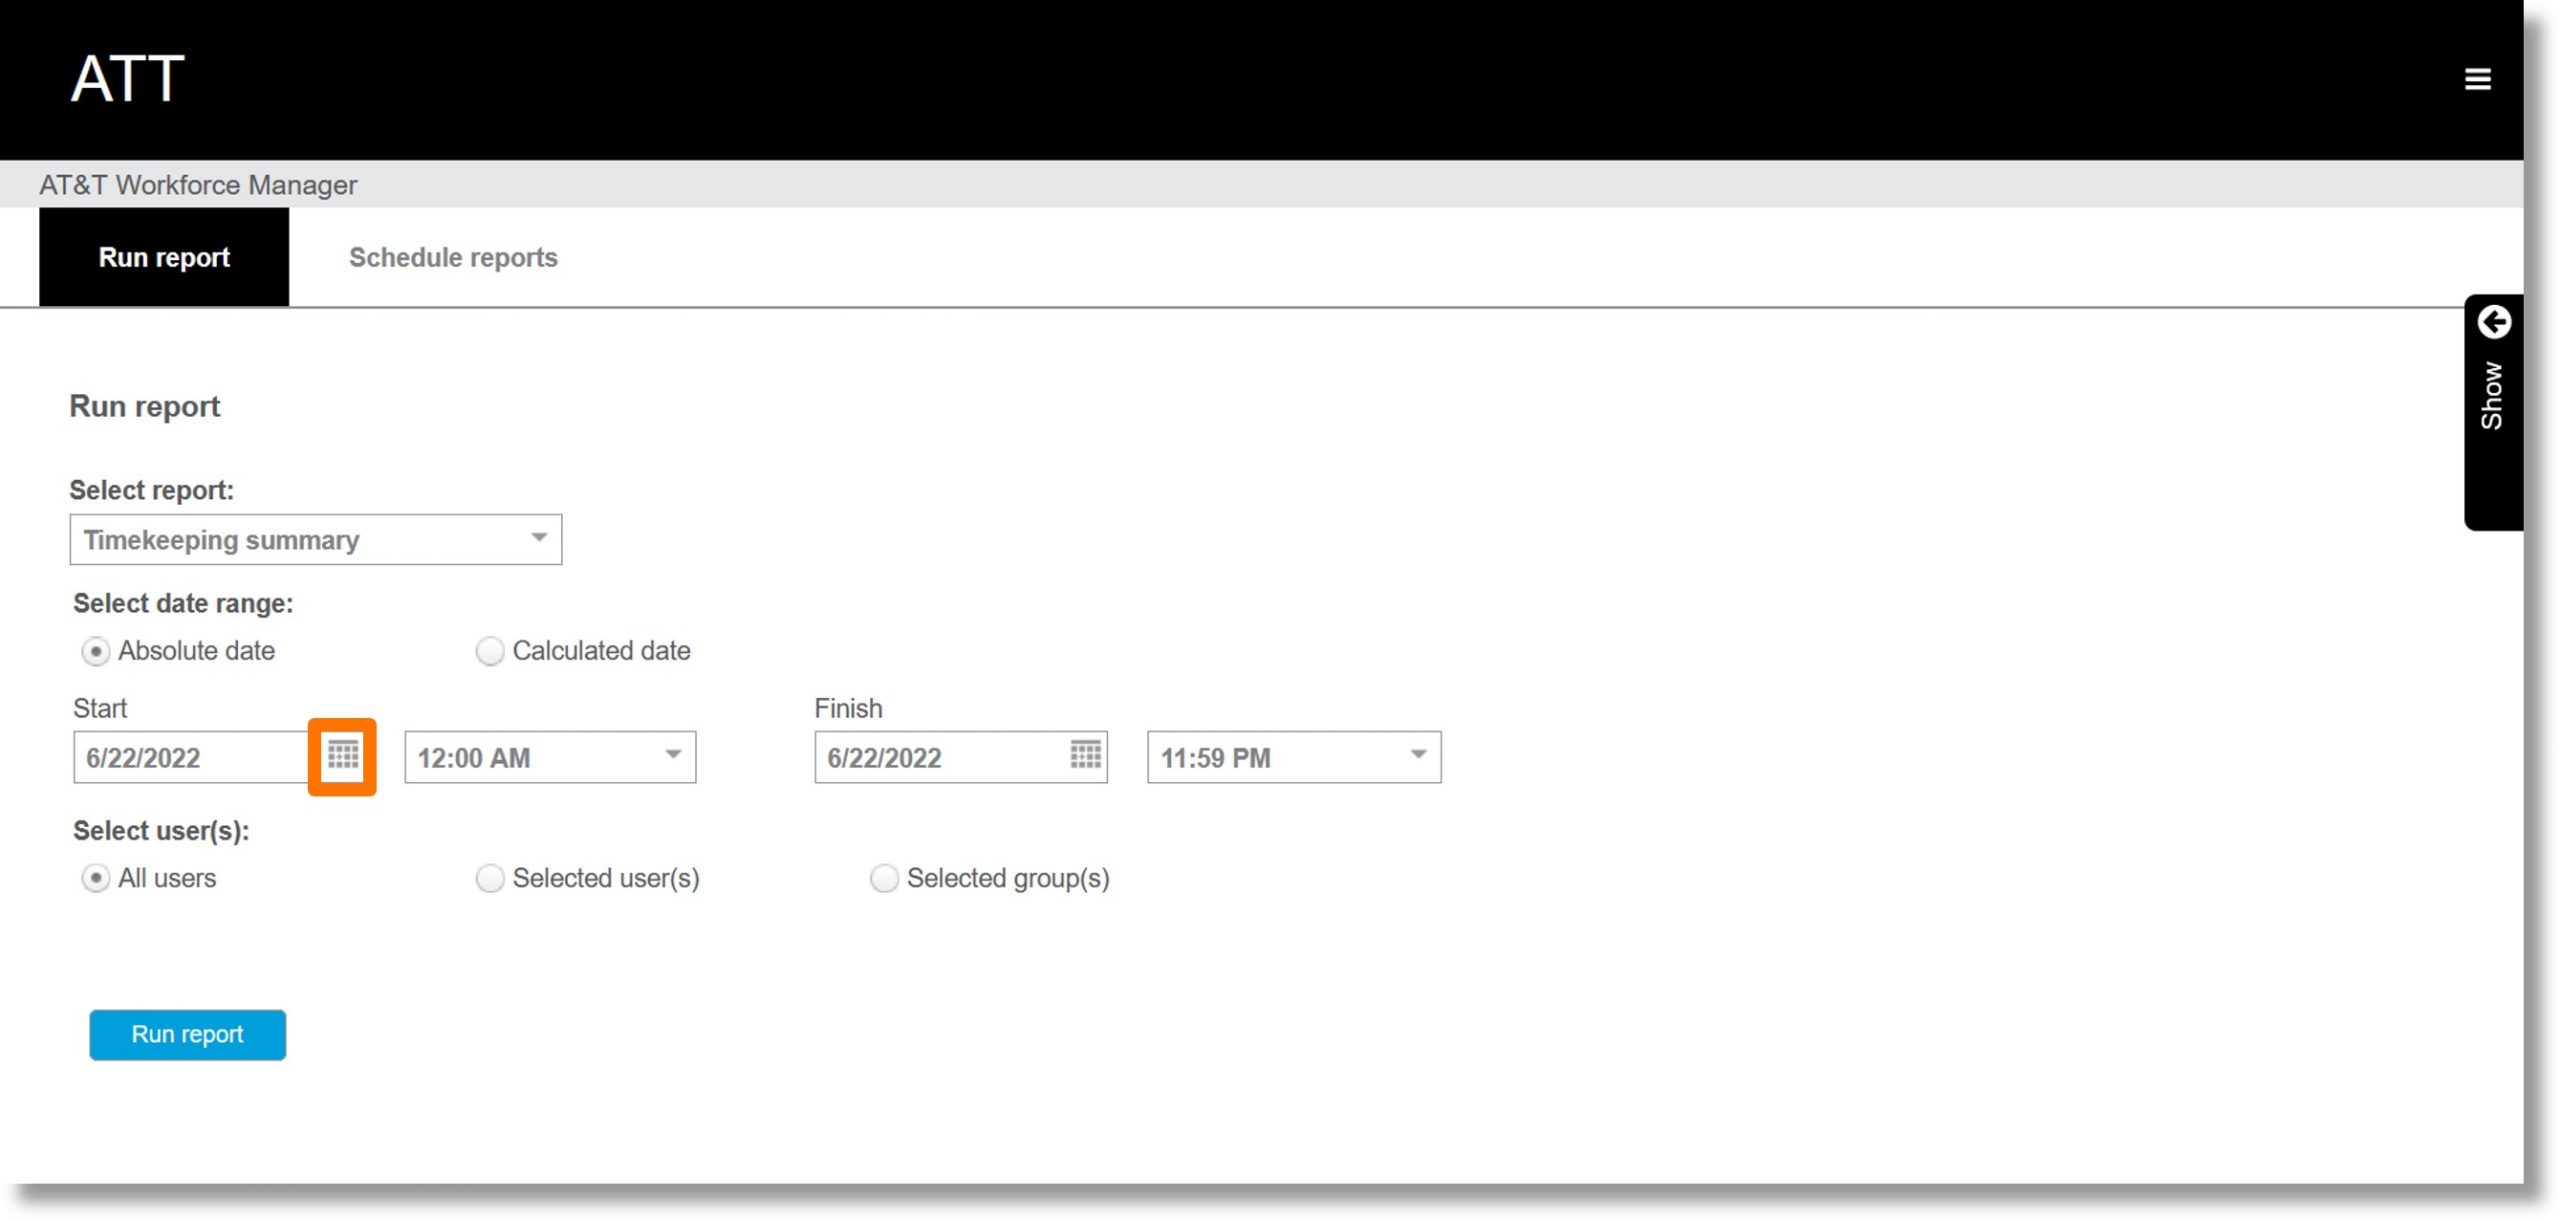Choose the All users option
The width and height of the screenshot is (2560, 1220).
pos(95,879)
